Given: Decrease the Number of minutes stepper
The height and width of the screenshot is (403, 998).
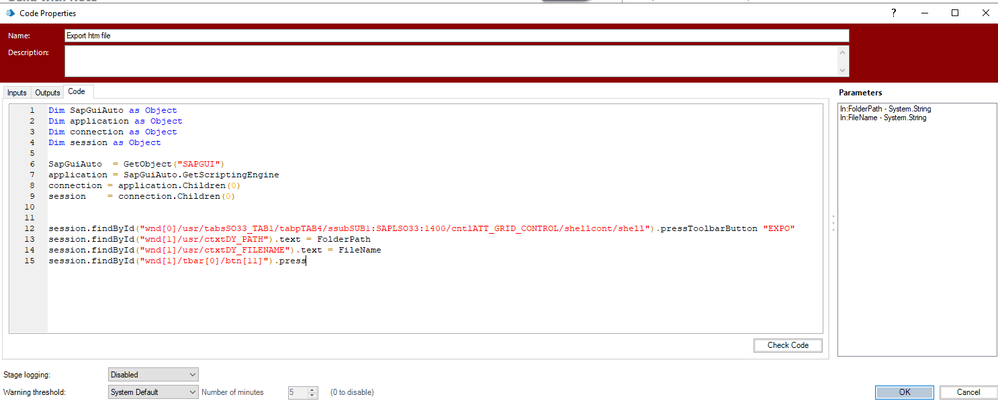Looking at the screenshot, I should click(313, 395).
